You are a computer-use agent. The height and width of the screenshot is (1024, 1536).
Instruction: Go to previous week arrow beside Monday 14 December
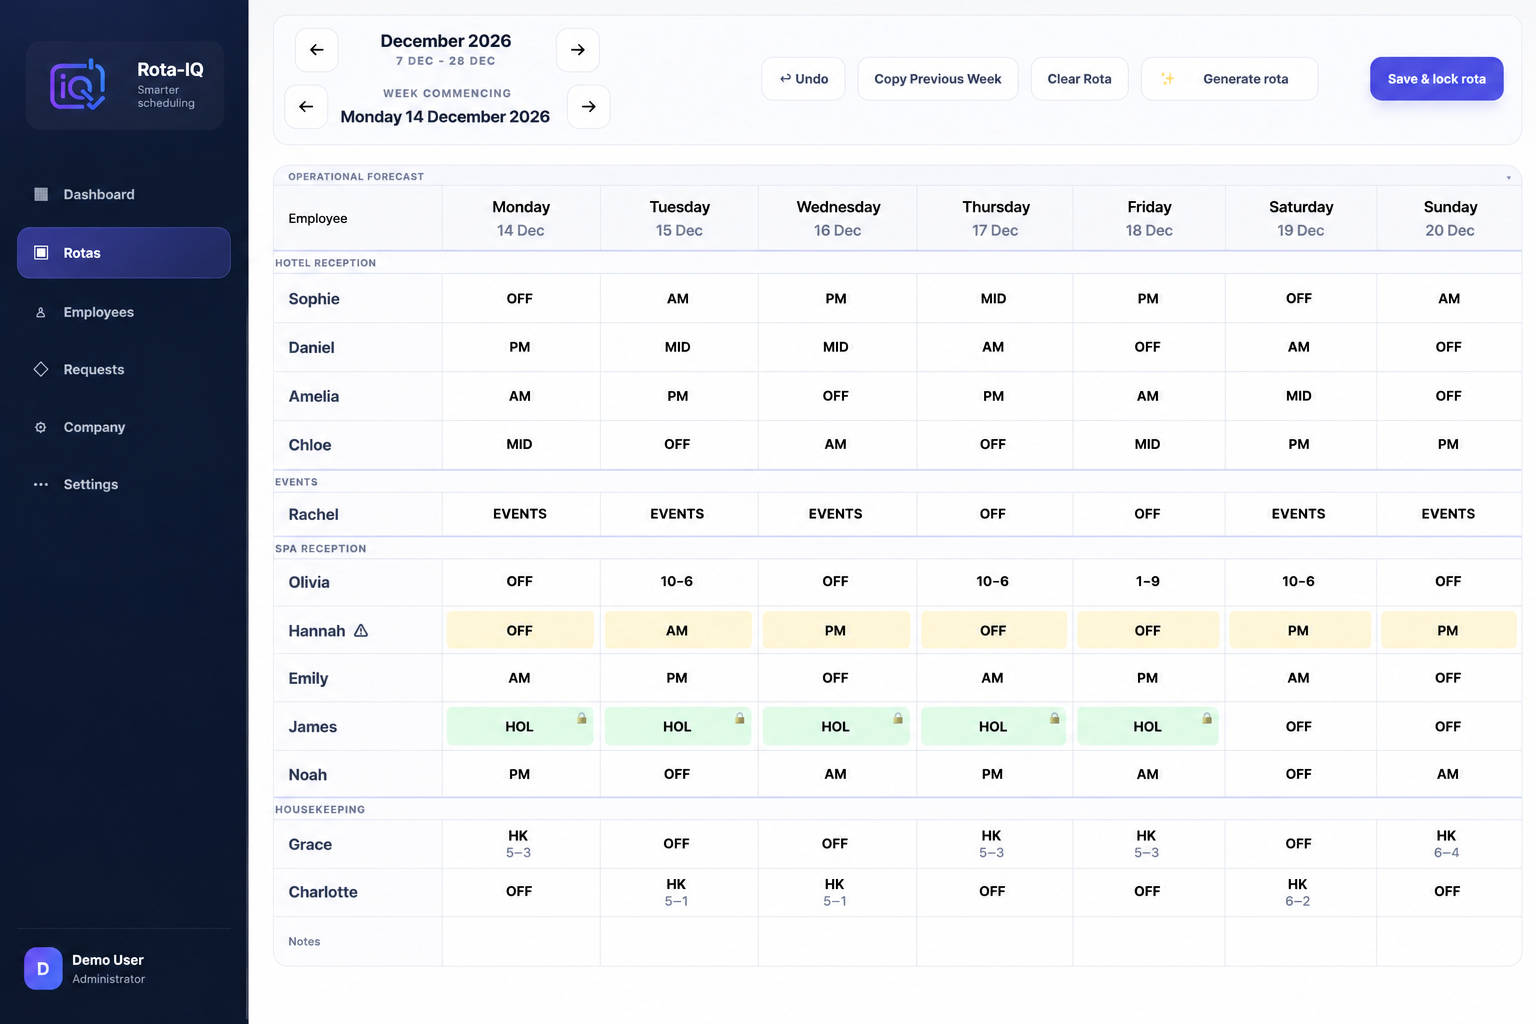(x=306, y=107)
